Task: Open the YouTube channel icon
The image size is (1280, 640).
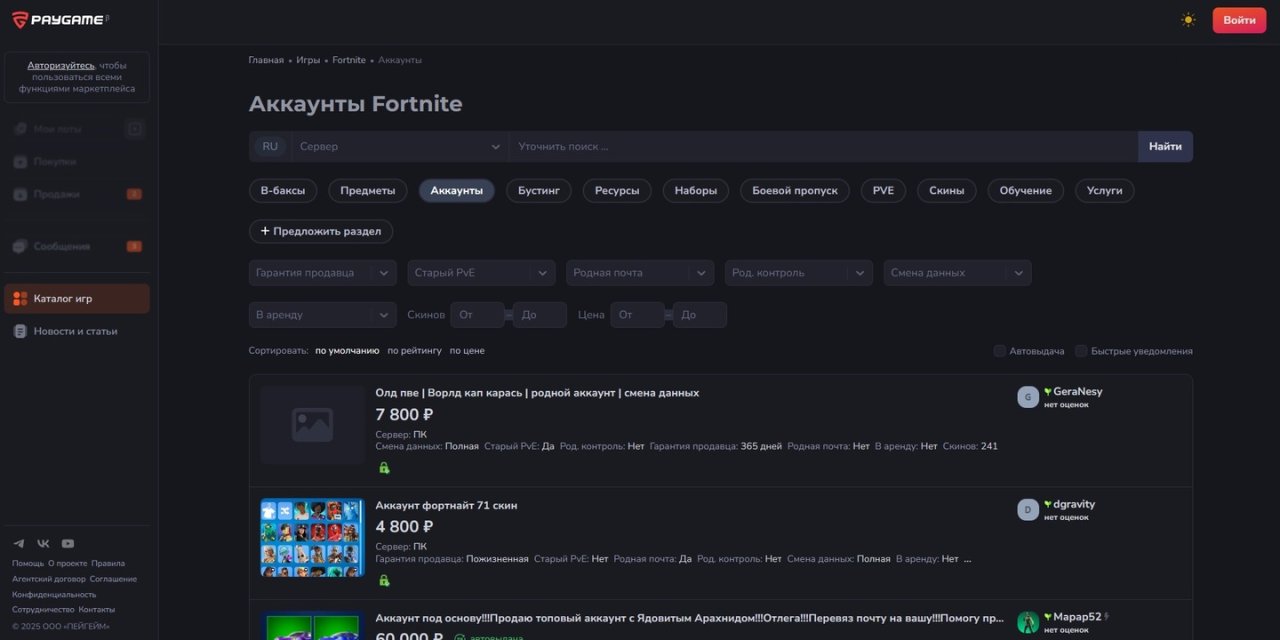Action: tap(67, 543)
